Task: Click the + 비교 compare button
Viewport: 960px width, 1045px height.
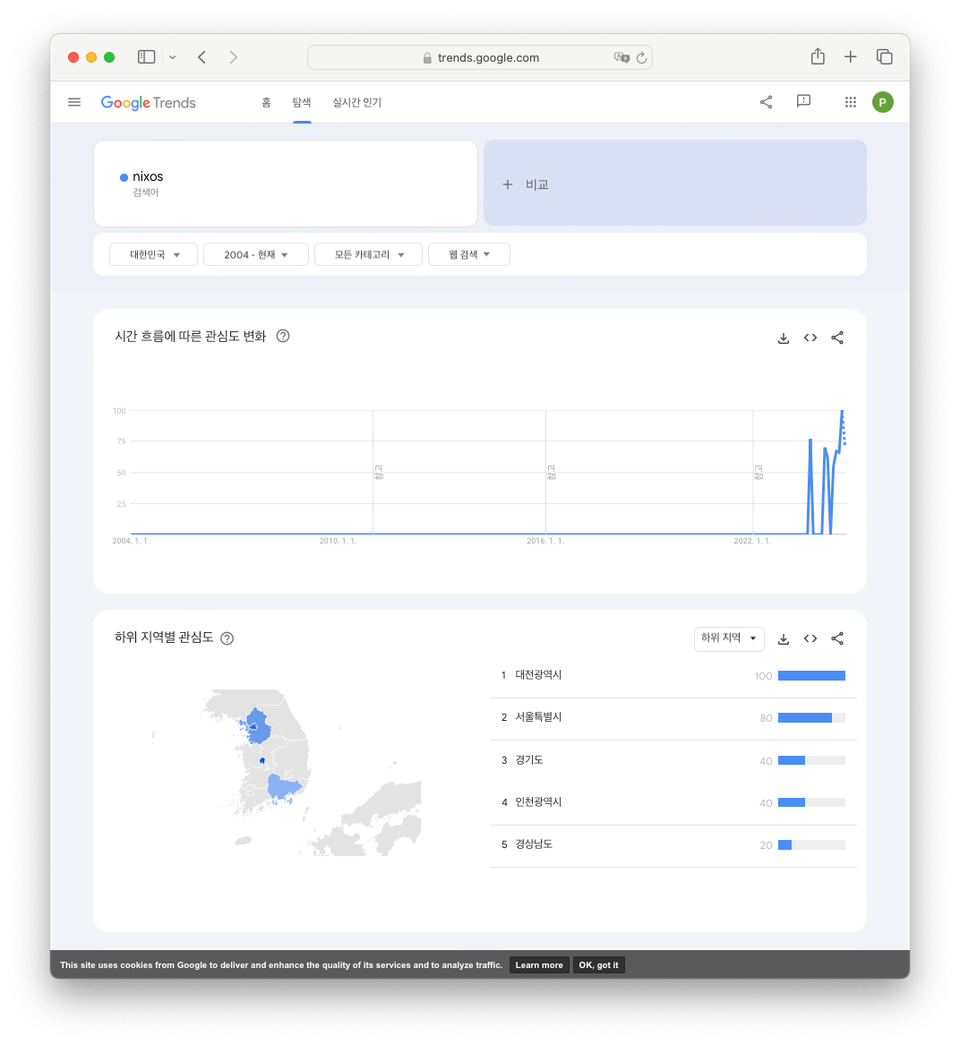Action: pyautogui.click(x=675, y=183)
